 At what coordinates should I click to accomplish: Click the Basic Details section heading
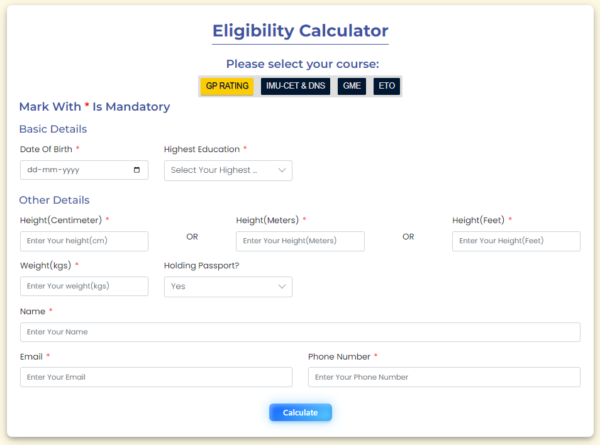[x=53, y=129]
